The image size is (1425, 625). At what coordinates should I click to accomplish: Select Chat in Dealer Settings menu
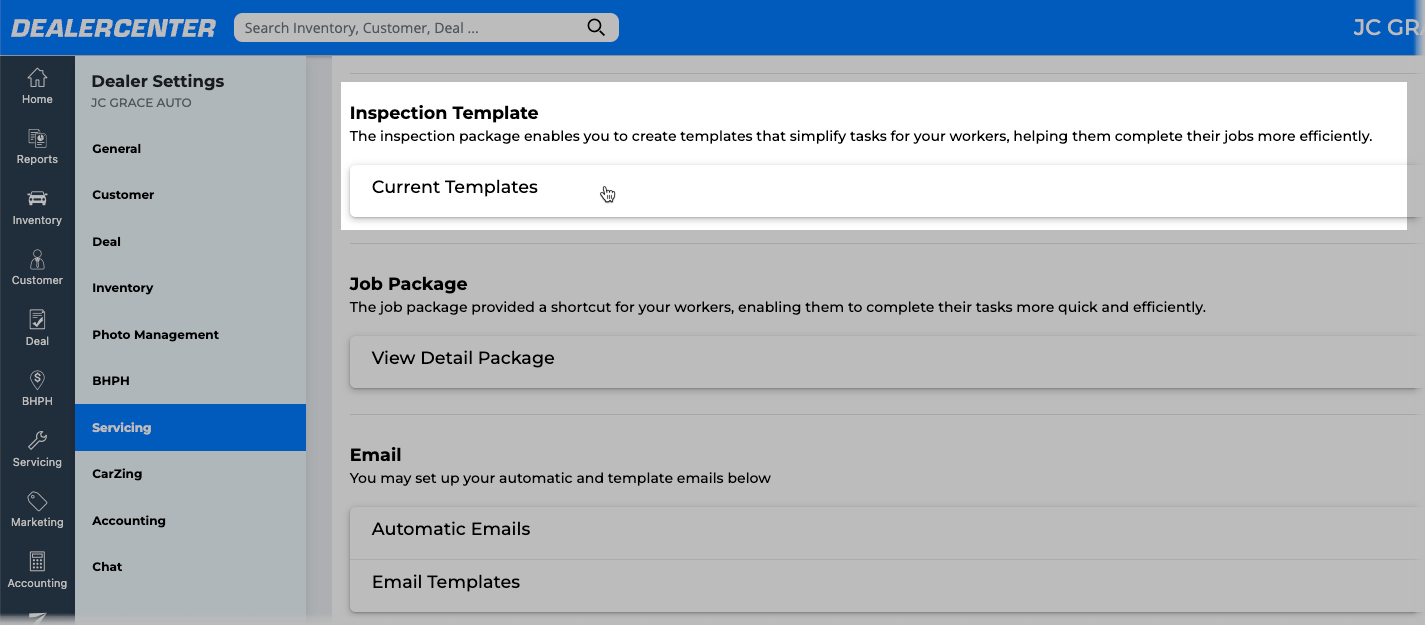(190, 567)
